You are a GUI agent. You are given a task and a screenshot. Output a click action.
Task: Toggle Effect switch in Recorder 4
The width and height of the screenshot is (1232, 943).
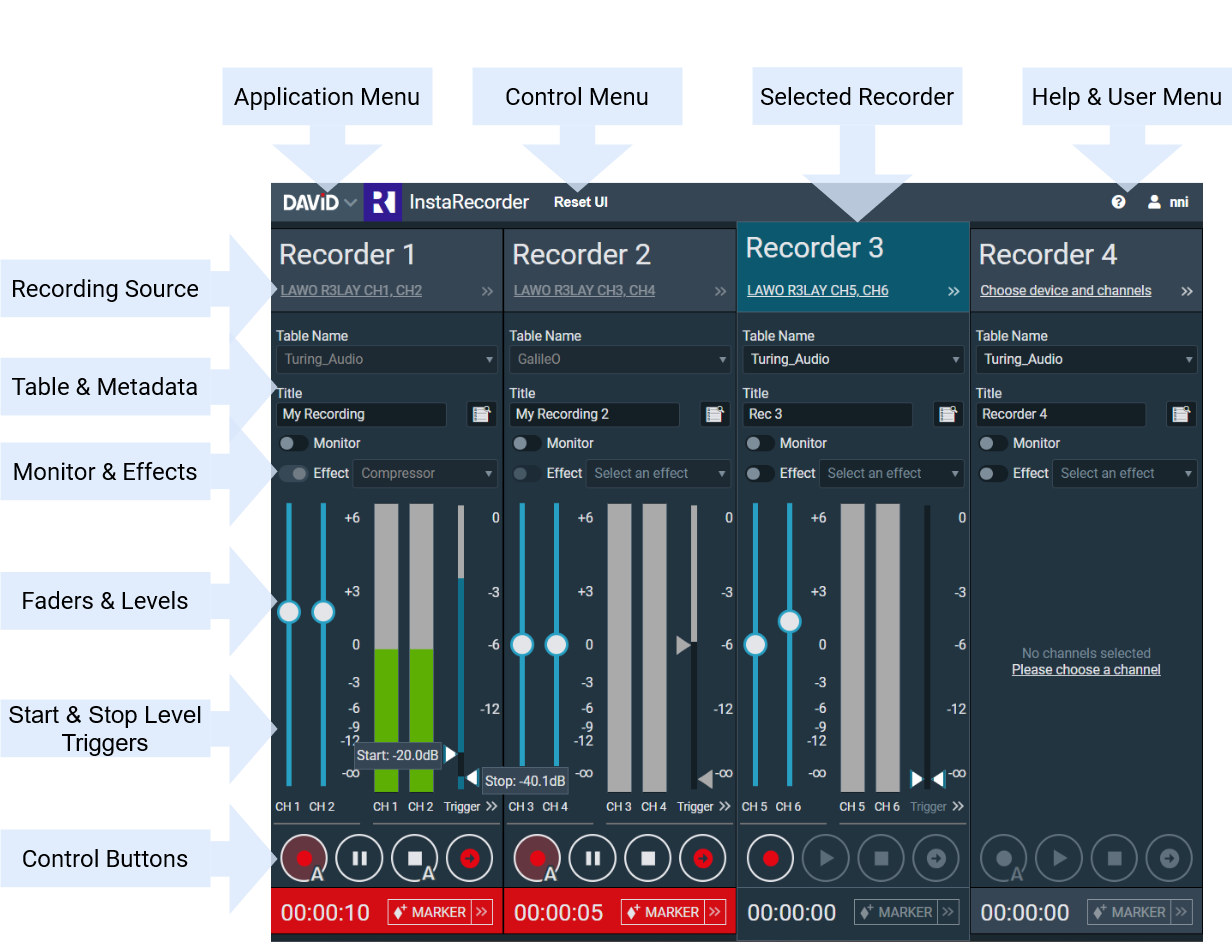993,473
